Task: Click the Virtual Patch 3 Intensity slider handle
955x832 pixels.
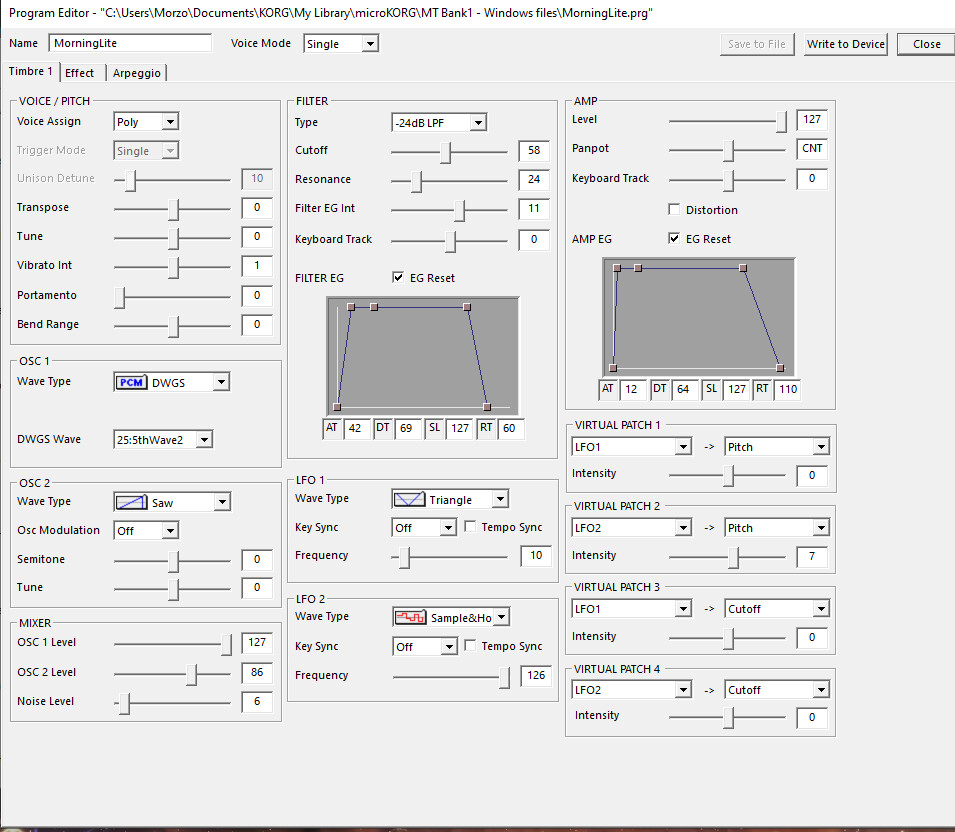Action: click(x=728, y=638)
